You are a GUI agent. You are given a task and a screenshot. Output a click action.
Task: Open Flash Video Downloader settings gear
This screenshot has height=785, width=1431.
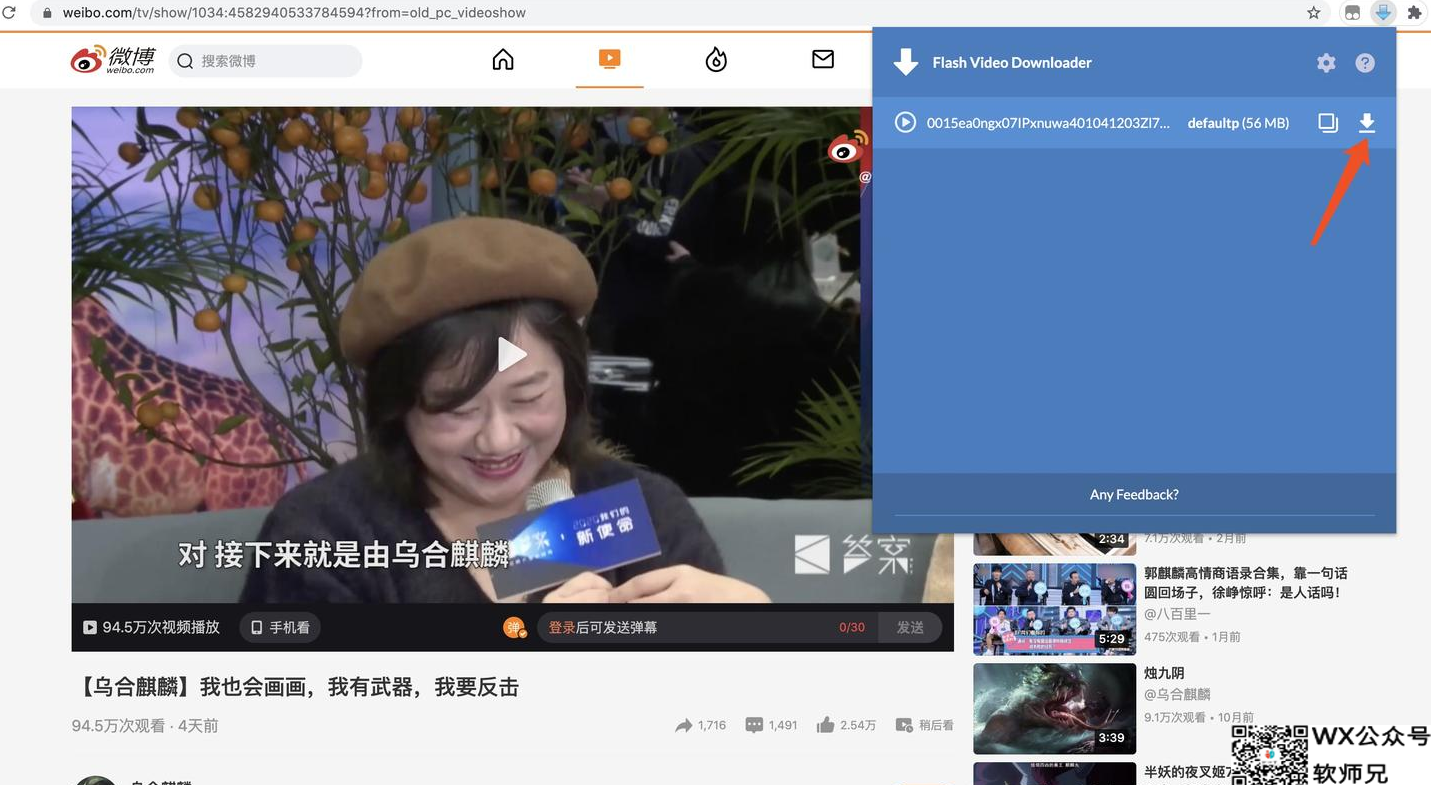coord(1326,63)
